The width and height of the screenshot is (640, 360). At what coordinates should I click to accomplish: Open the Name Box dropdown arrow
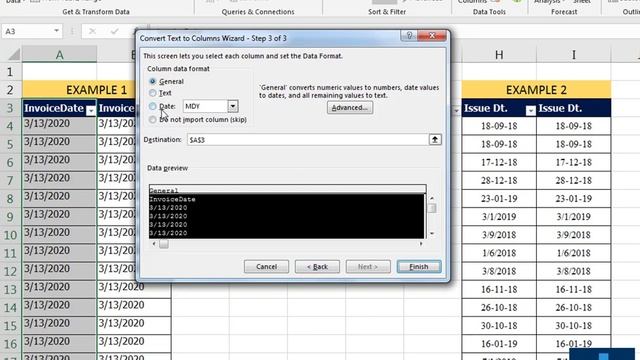56,31
